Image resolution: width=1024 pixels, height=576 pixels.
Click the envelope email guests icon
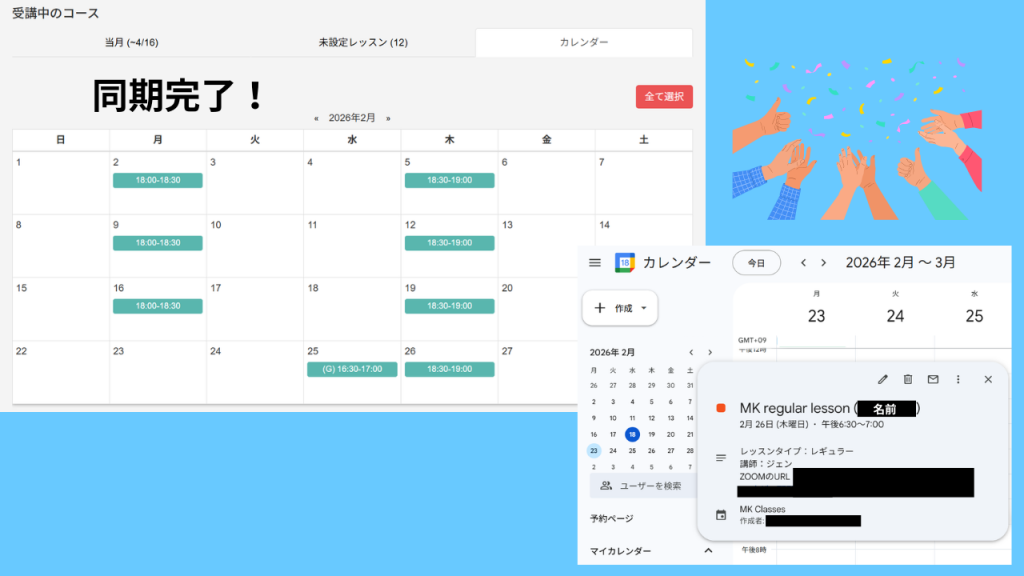(933, 379)
